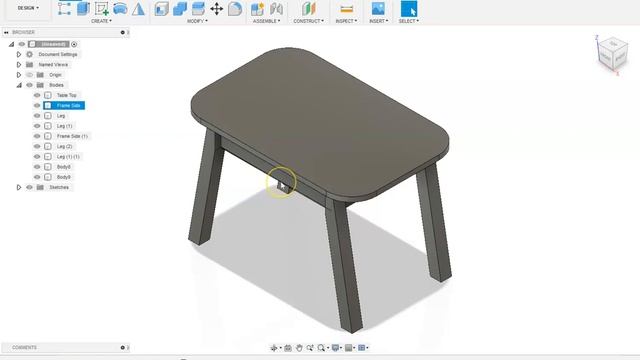640x360 pixels.
Task: Select the Extrude blue box tool
Action: pyautogui.click(x=83, y=9)
